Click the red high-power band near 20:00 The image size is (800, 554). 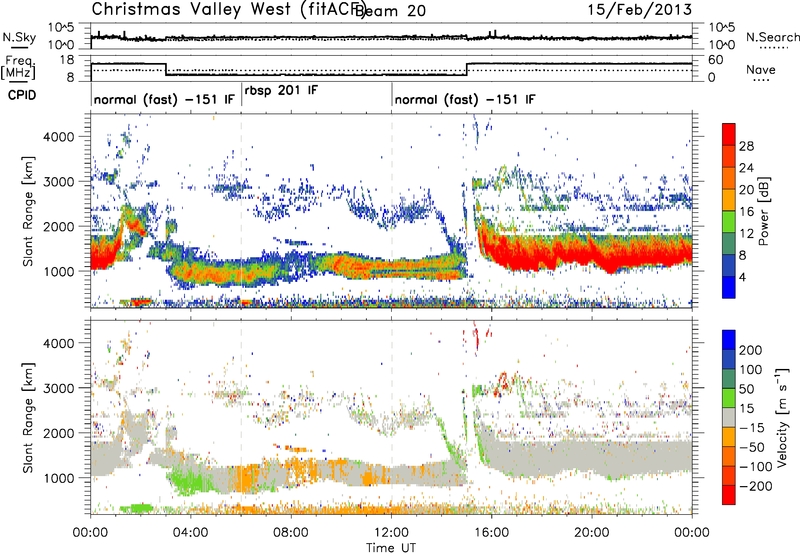tap(592, 255)
